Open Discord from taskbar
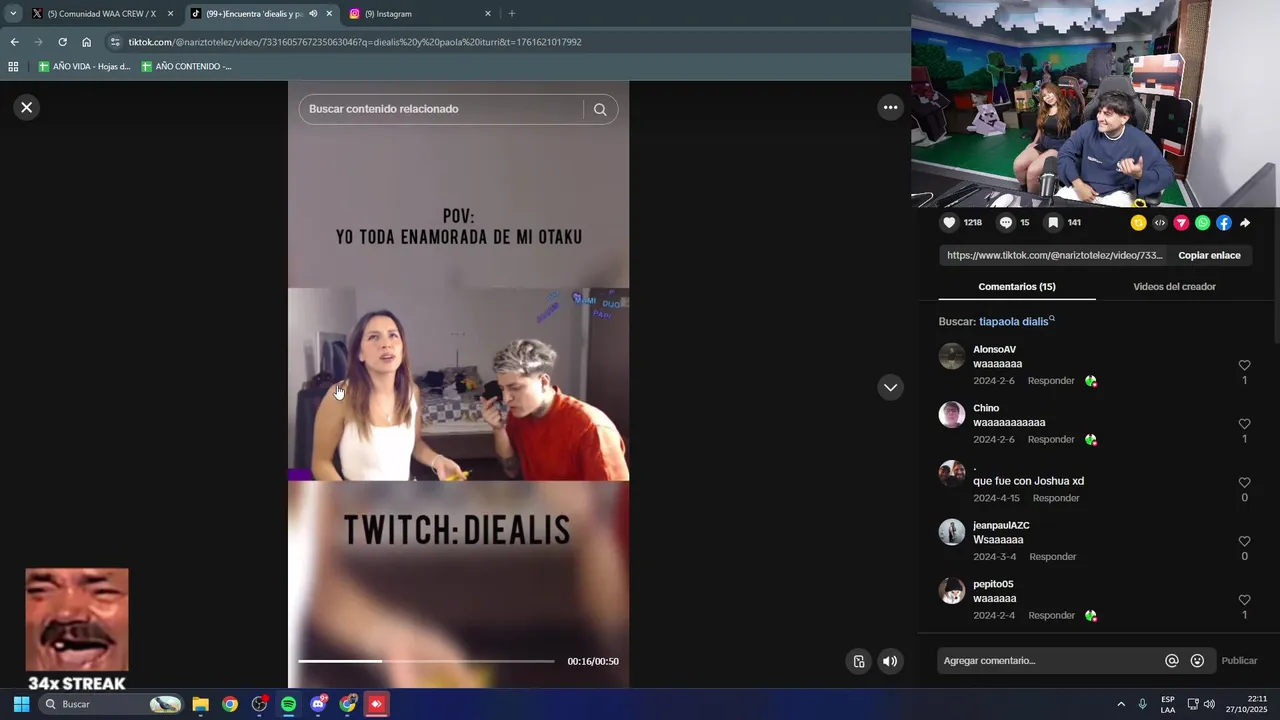The height and width of the screenshot is (720, 1280). coord(318,704)
